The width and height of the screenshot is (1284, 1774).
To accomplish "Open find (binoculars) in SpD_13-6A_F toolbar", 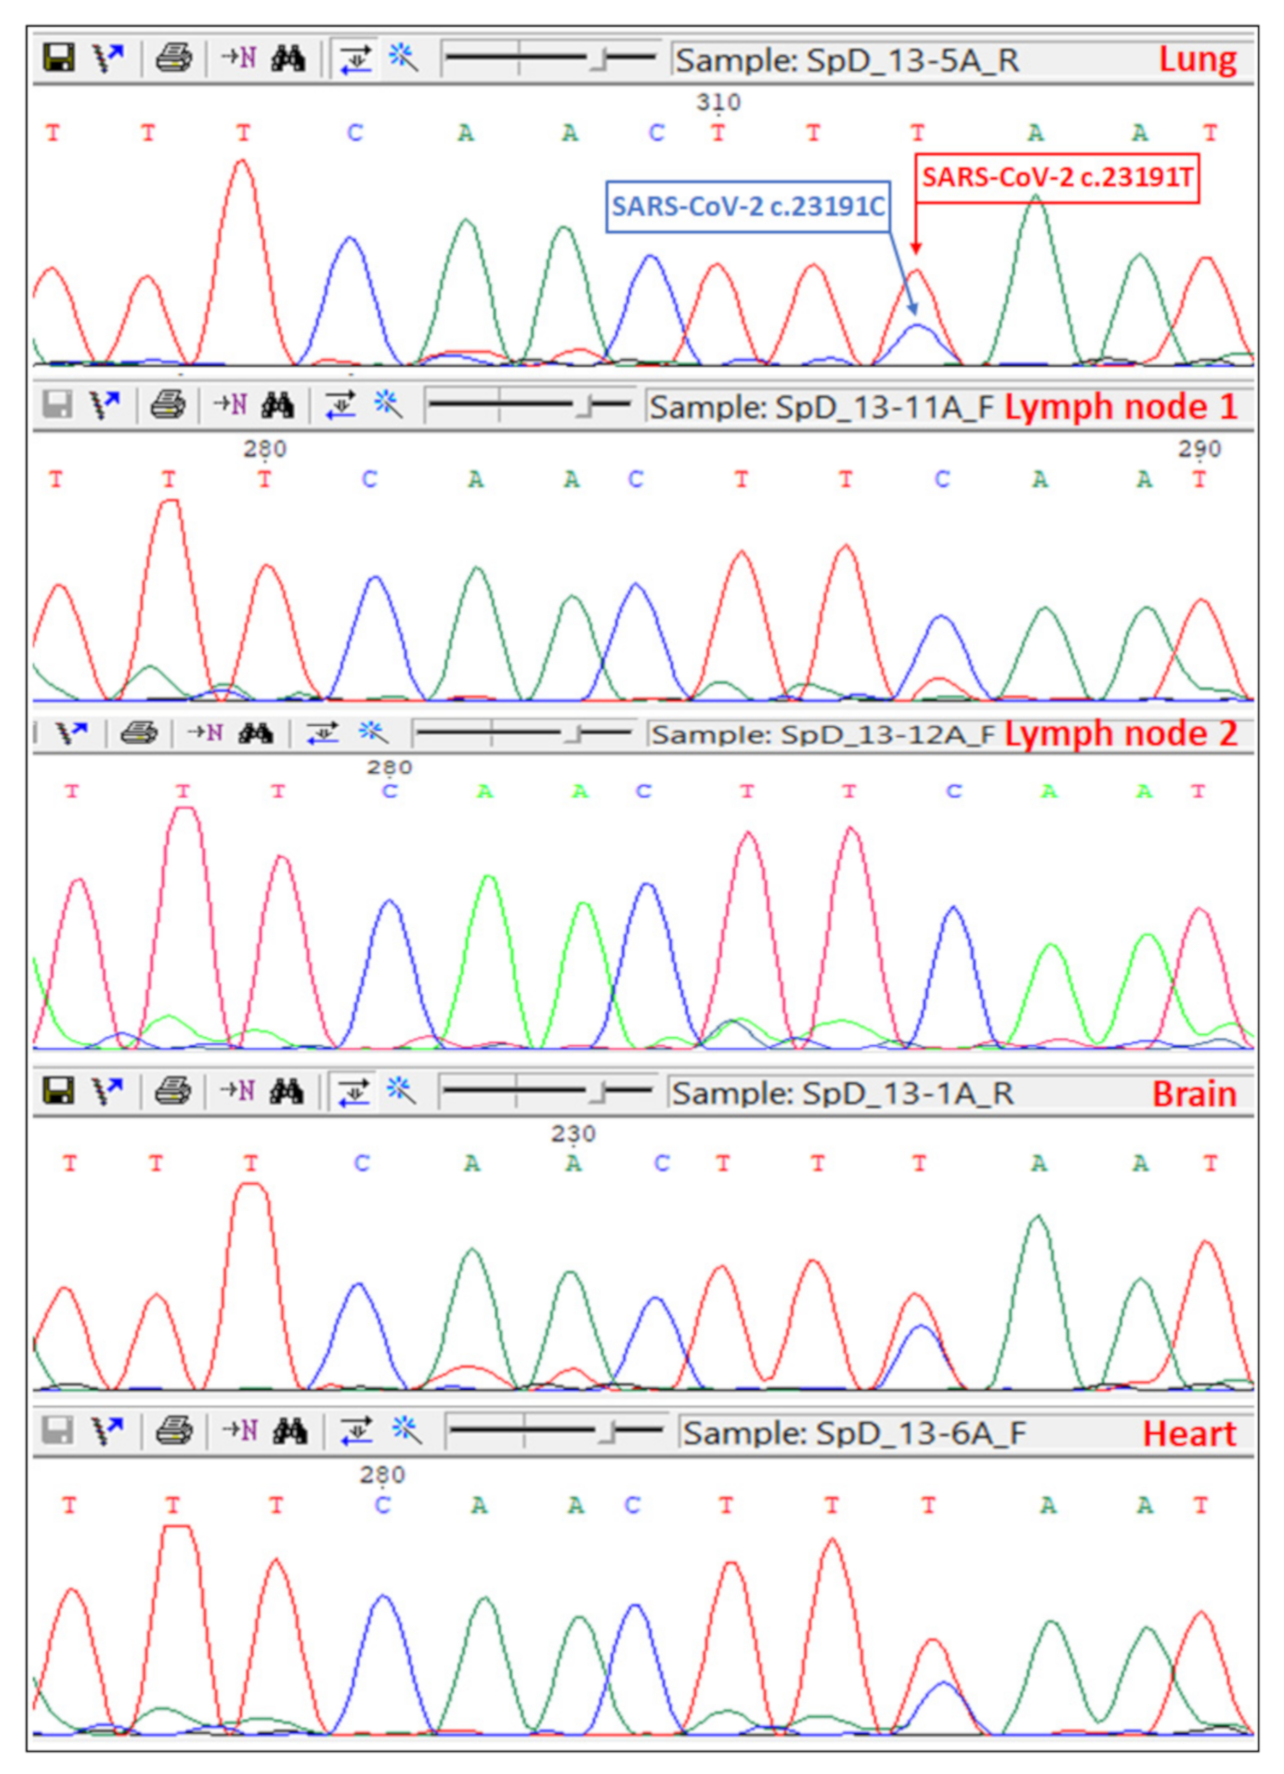I will tap(290, 1431).
